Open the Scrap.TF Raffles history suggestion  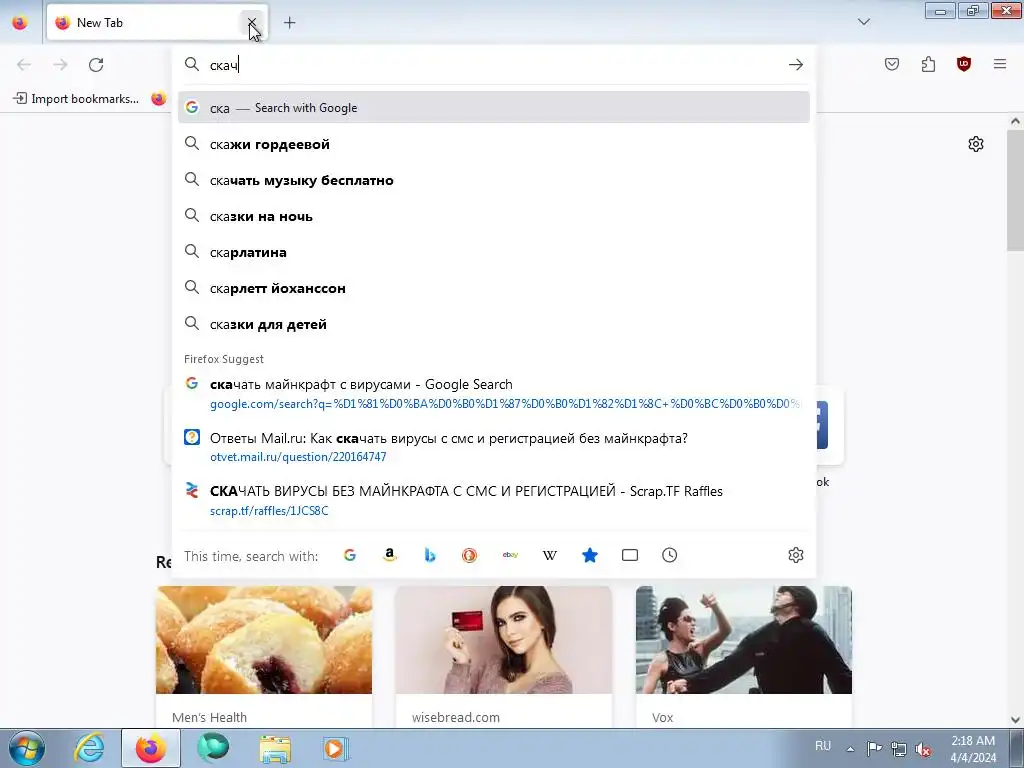(x=494, y=500)
